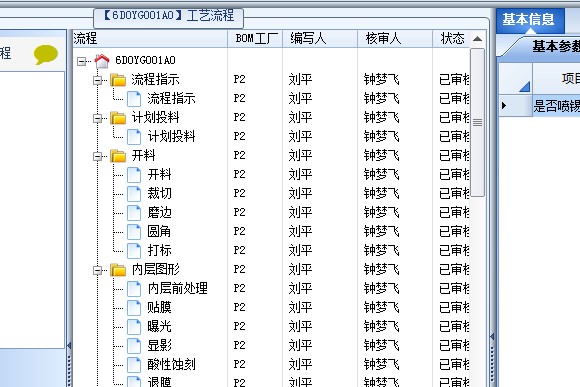Select the 内层前处理 process step
Image resolution: width=580 pixels, height=387 pixels.
click(x=178, y=289)
